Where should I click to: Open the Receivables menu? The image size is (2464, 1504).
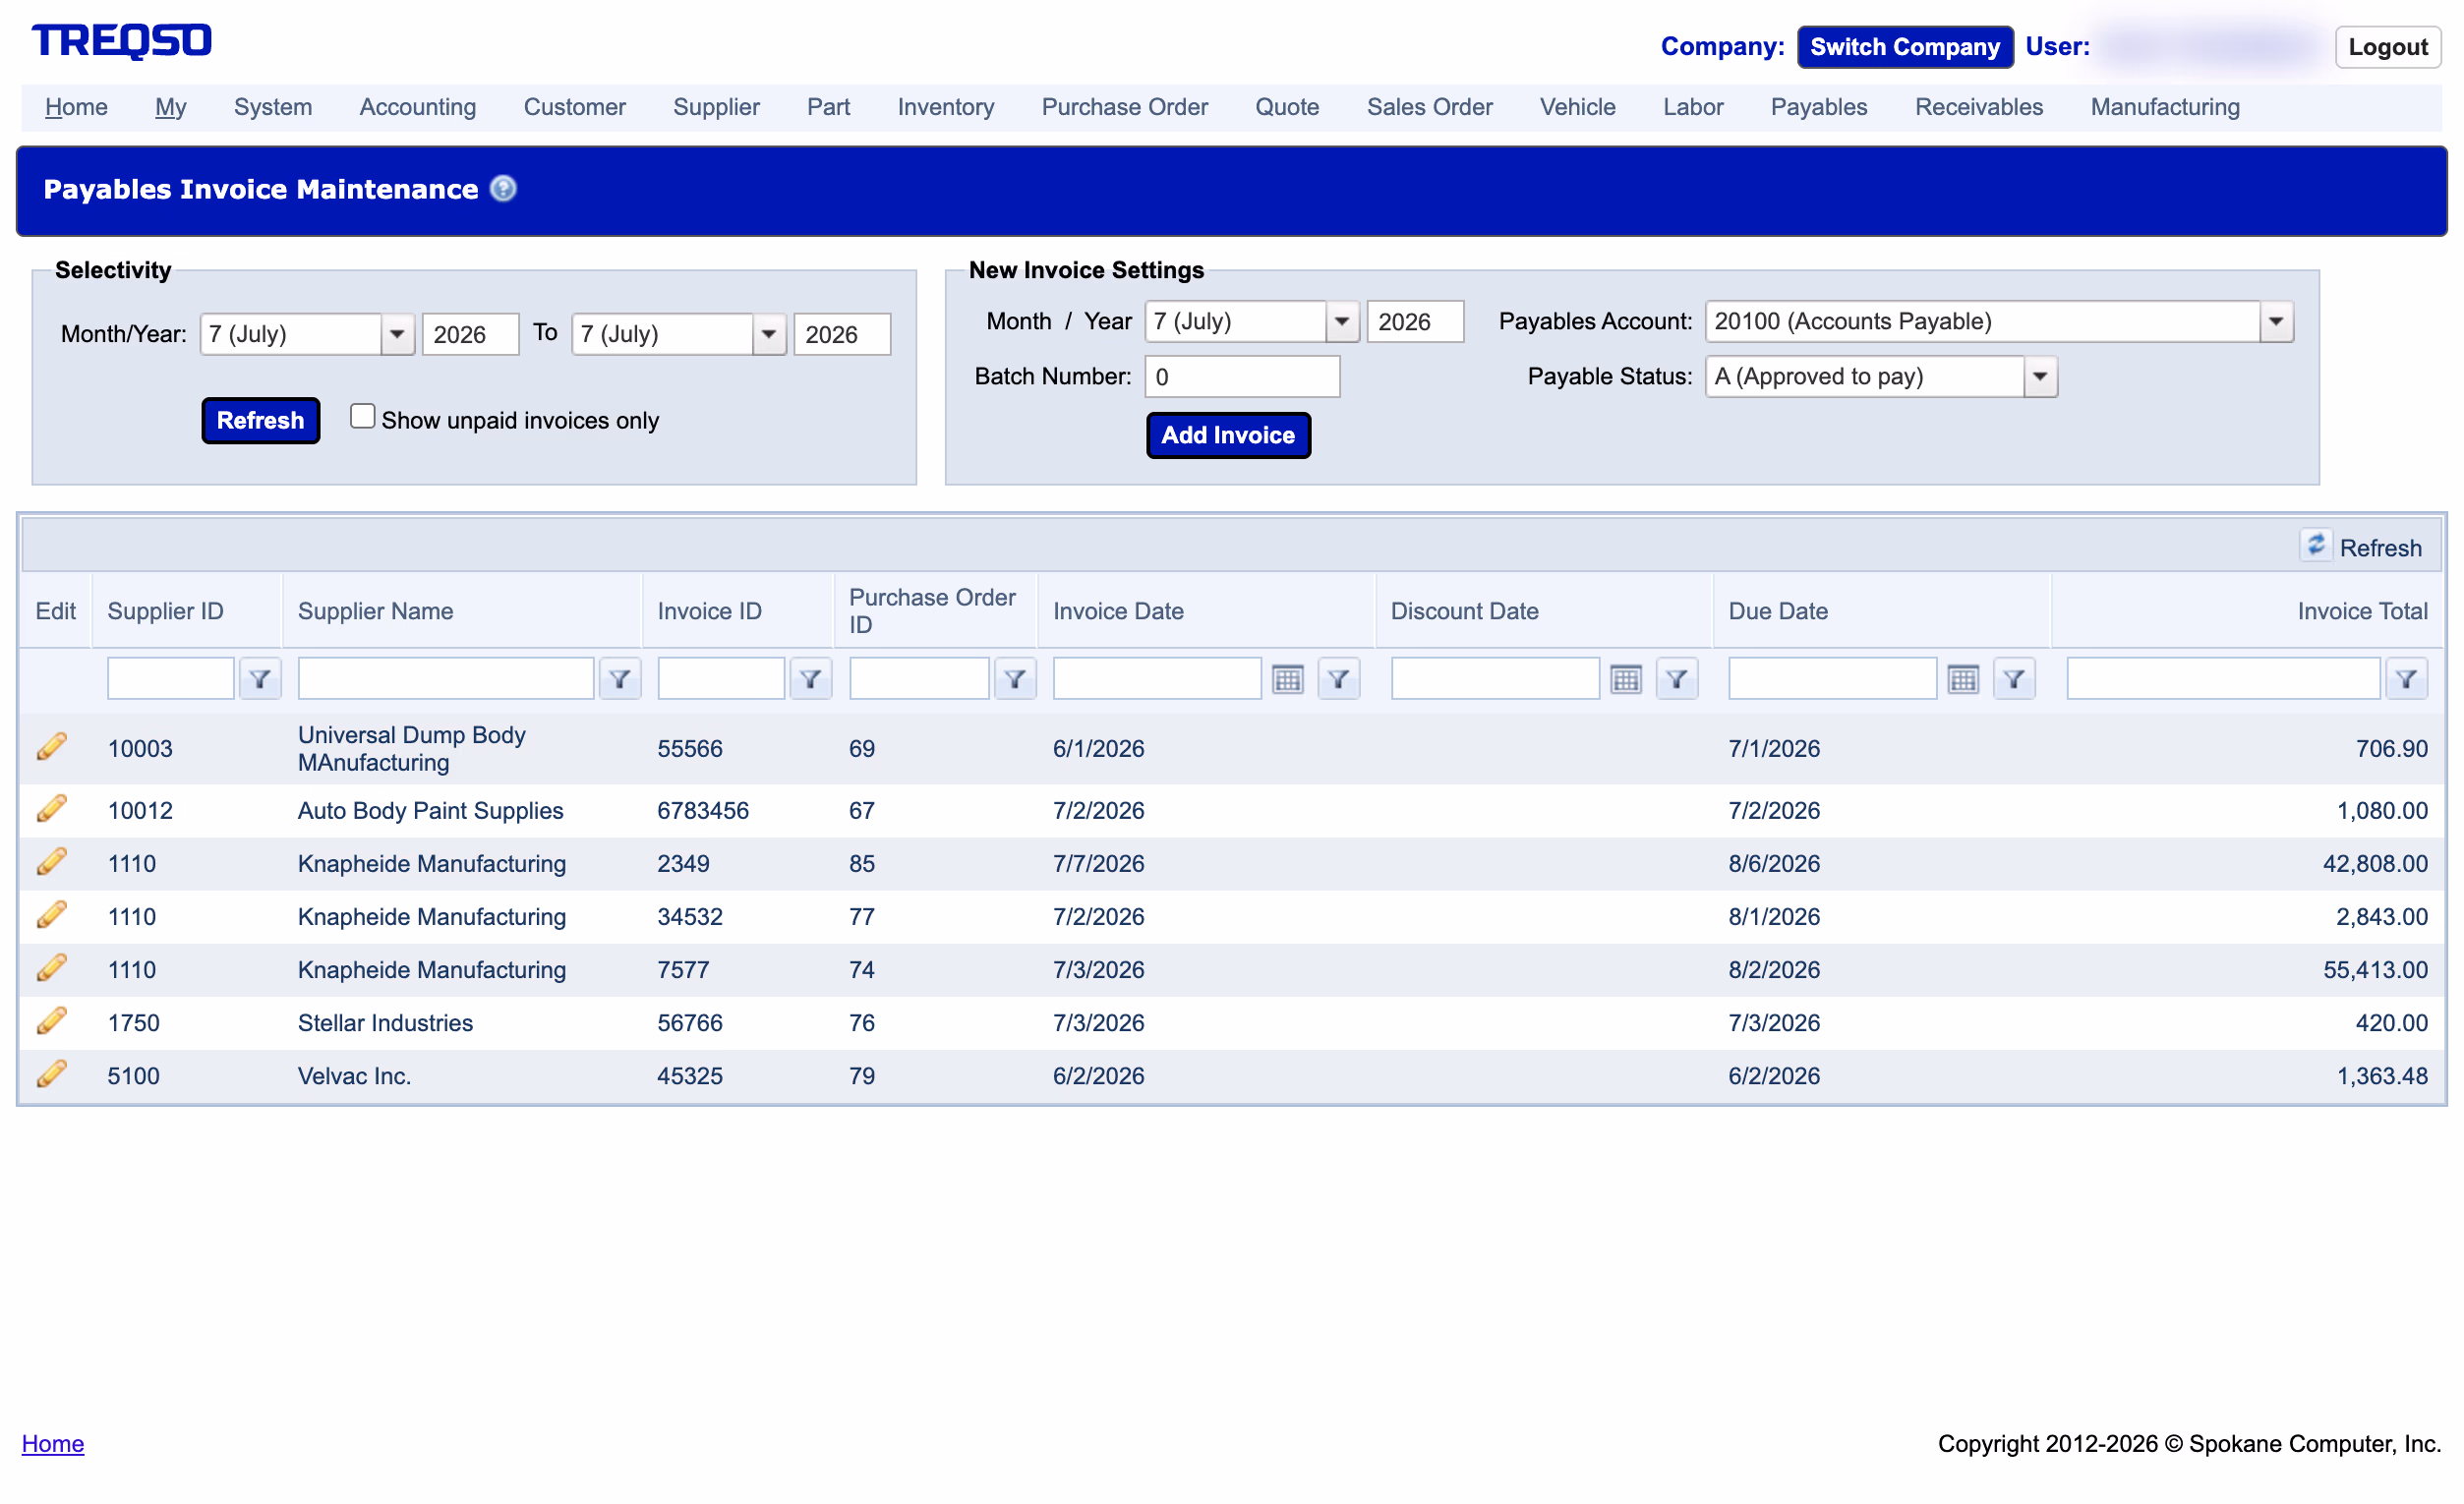(x=1979, y=107)
